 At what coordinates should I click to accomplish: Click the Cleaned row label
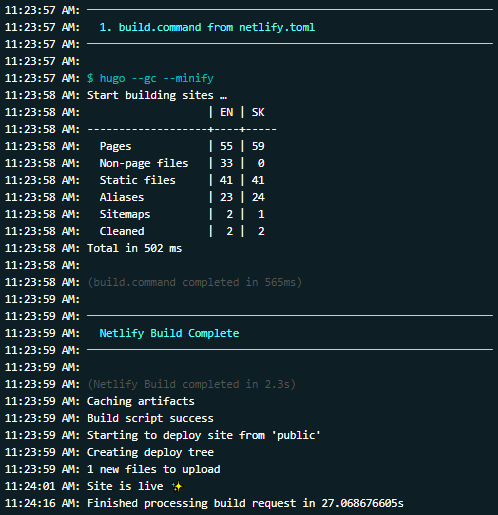[122, 231]
